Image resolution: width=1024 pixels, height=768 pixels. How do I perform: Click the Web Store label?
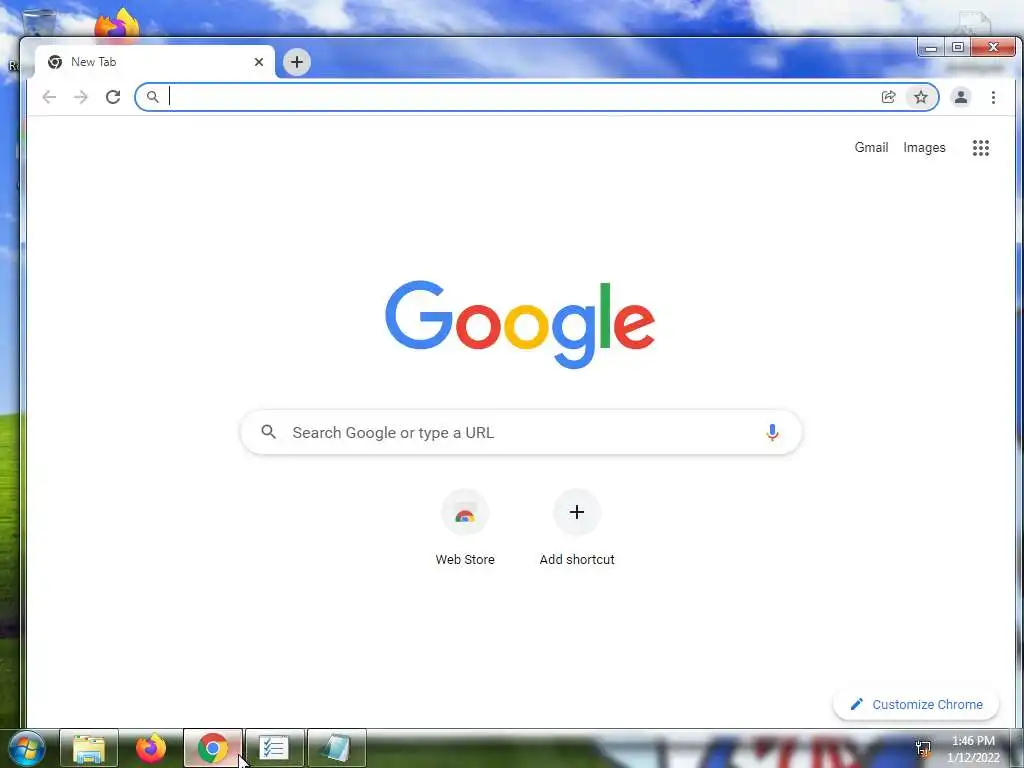pyautogui.click(x=465, y=560)
